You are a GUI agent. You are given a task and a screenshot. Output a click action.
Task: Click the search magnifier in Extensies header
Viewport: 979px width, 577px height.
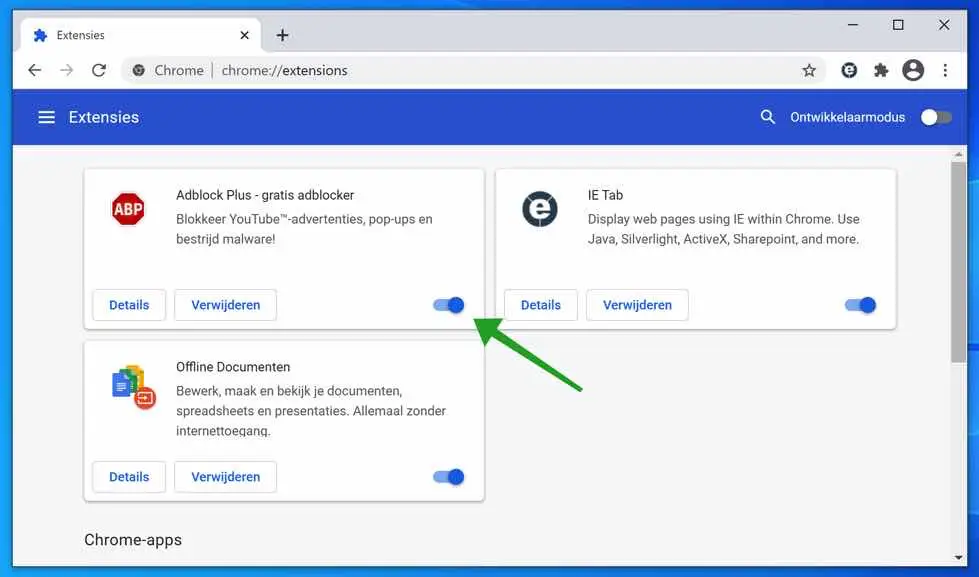pyautogui.click(x=767, y=117)
